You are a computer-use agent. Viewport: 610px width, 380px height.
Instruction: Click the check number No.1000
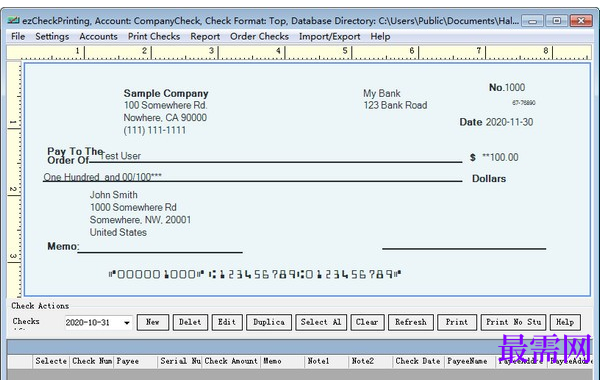pos(507,88)
